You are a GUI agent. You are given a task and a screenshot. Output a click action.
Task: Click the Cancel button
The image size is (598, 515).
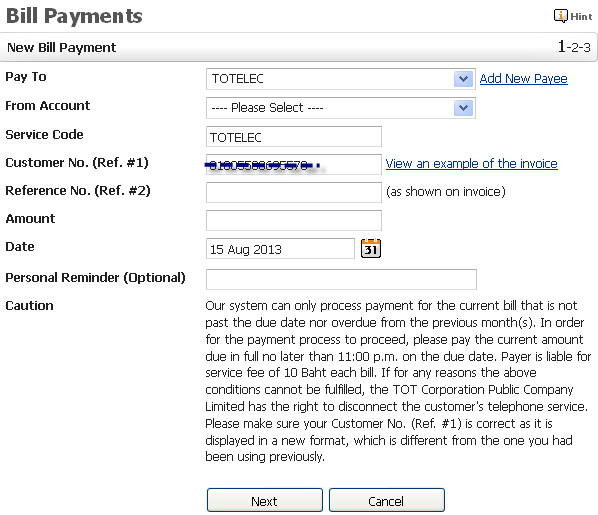coord(387,500)
